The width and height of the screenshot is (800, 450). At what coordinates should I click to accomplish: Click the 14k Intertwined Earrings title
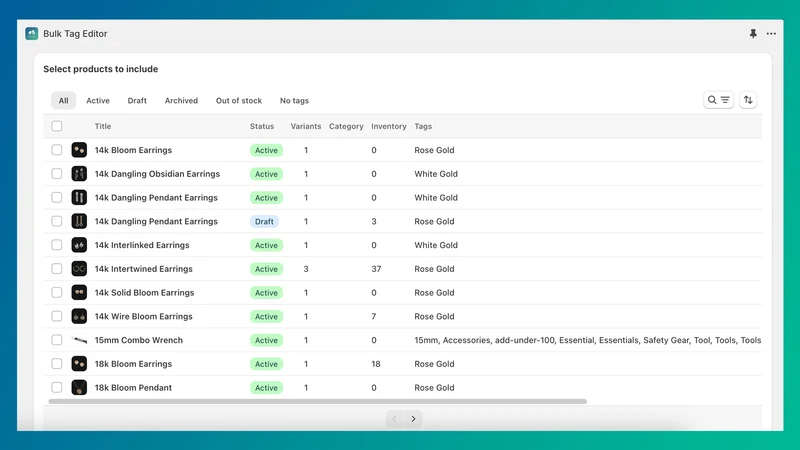[x=143, y=269]
